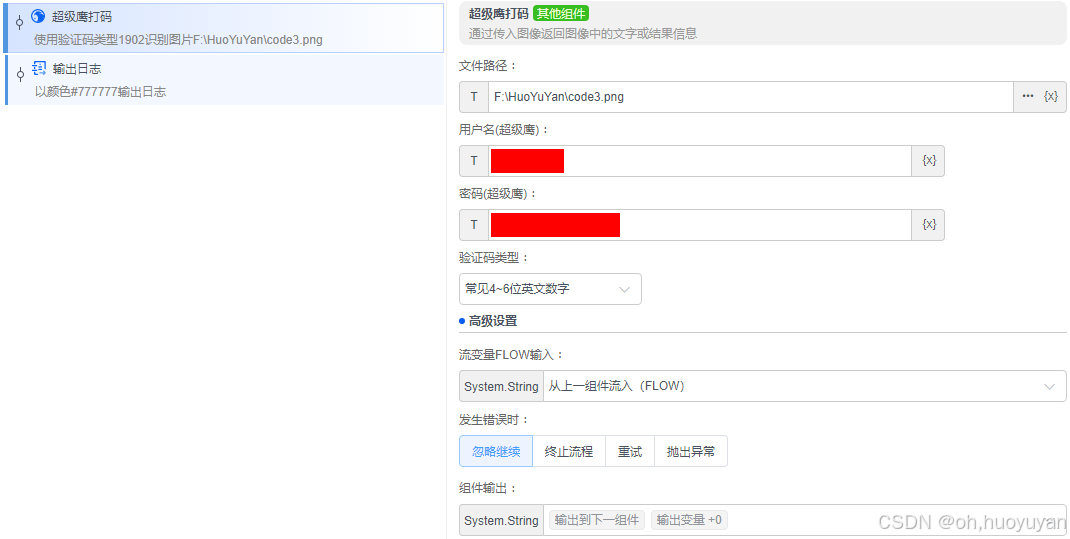Screen dimensions: 1070x539
Task: Click T type icon of 用户名 field
Action: point(474,161)
